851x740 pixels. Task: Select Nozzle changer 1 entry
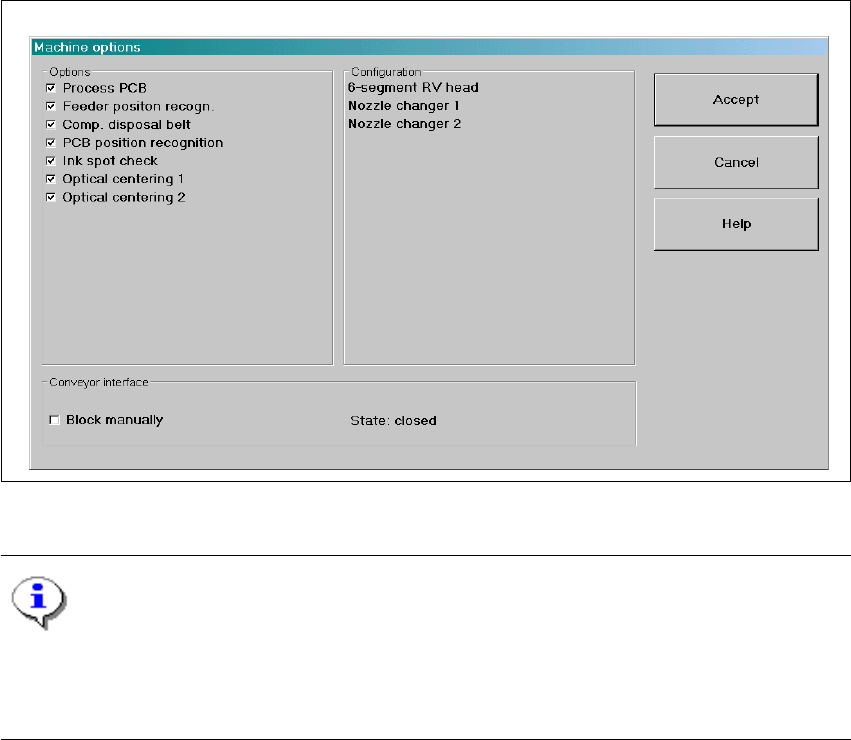coord(404,106)
